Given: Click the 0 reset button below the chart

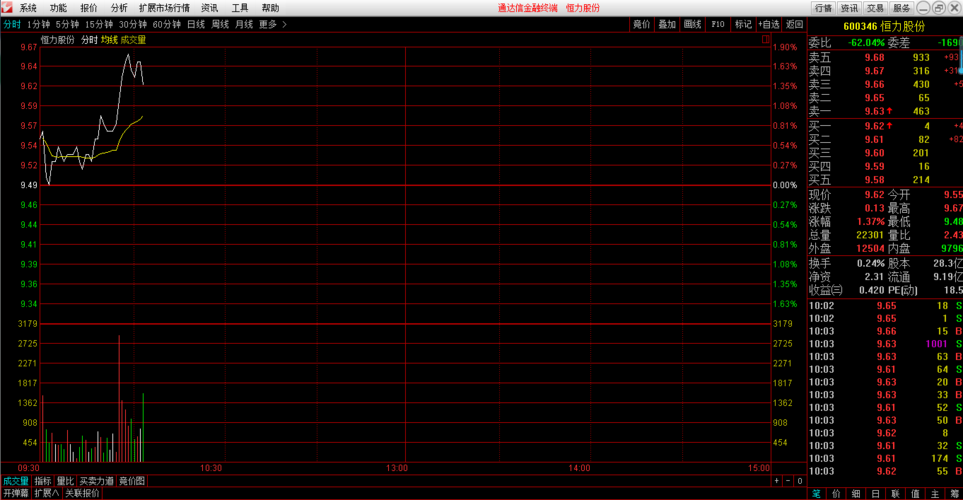Looking at the screenshot, I should coord(800,481).
